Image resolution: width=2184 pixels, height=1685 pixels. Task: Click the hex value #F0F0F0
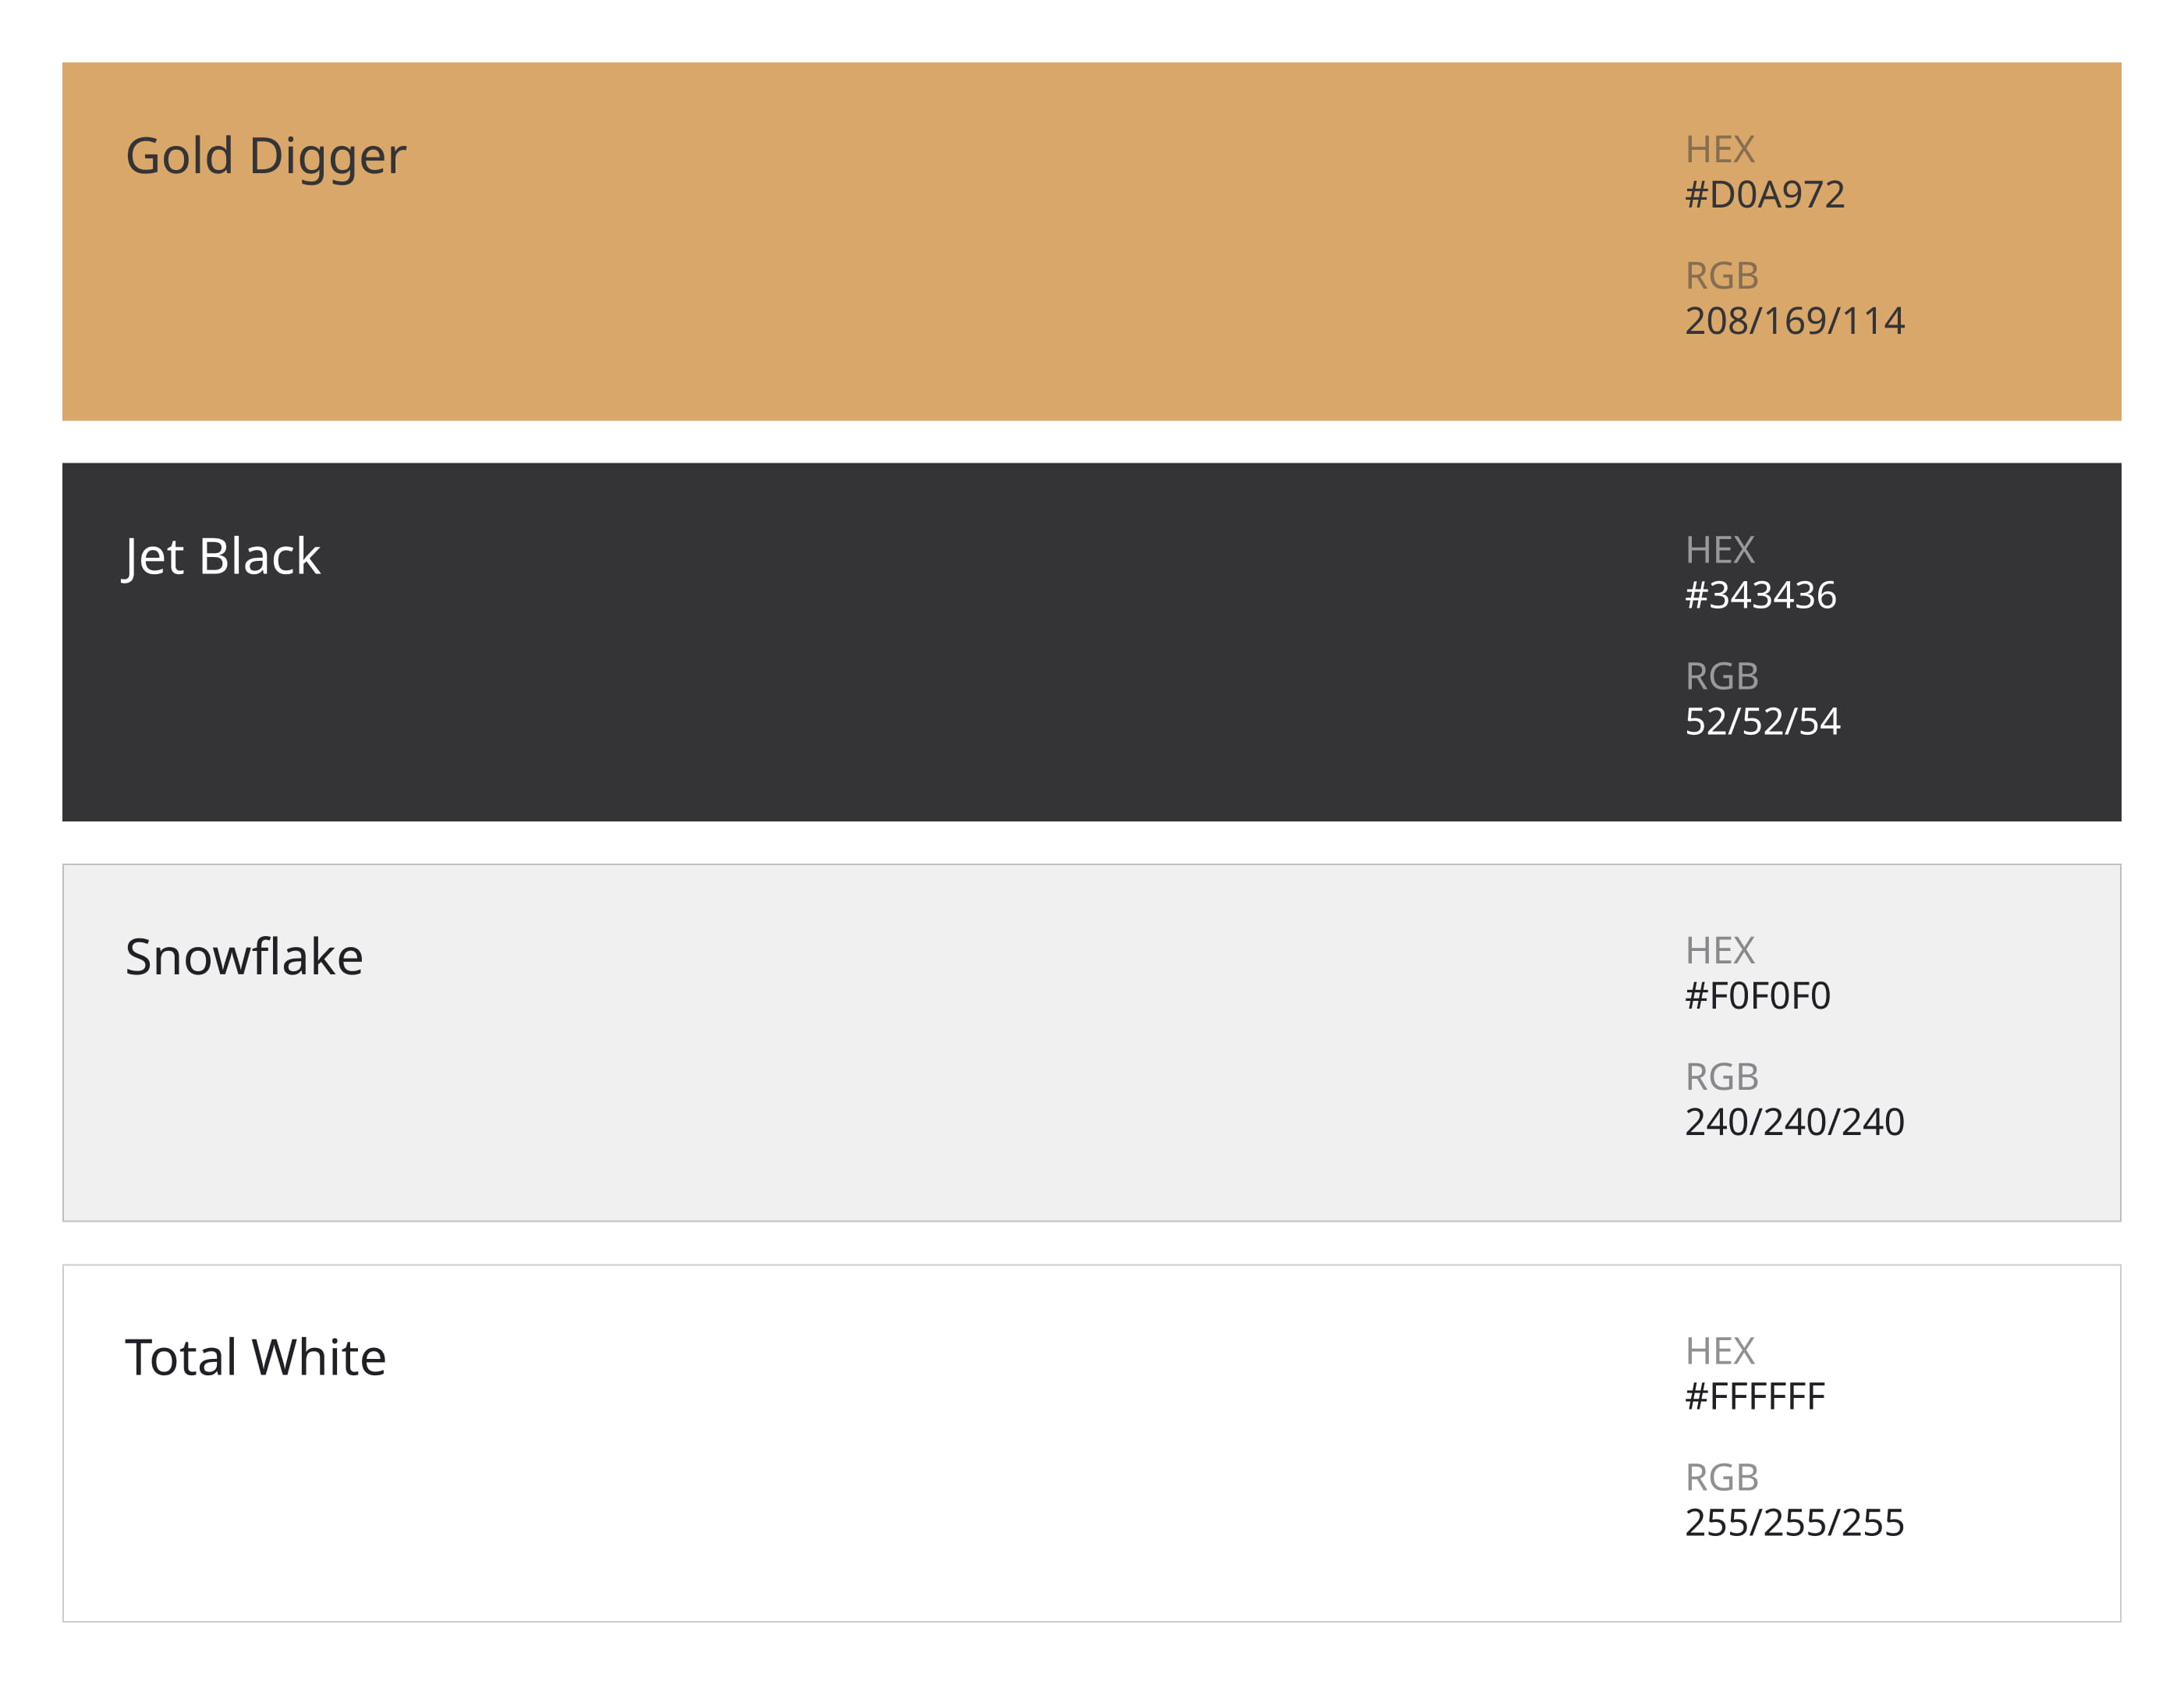click(1757, 996)
